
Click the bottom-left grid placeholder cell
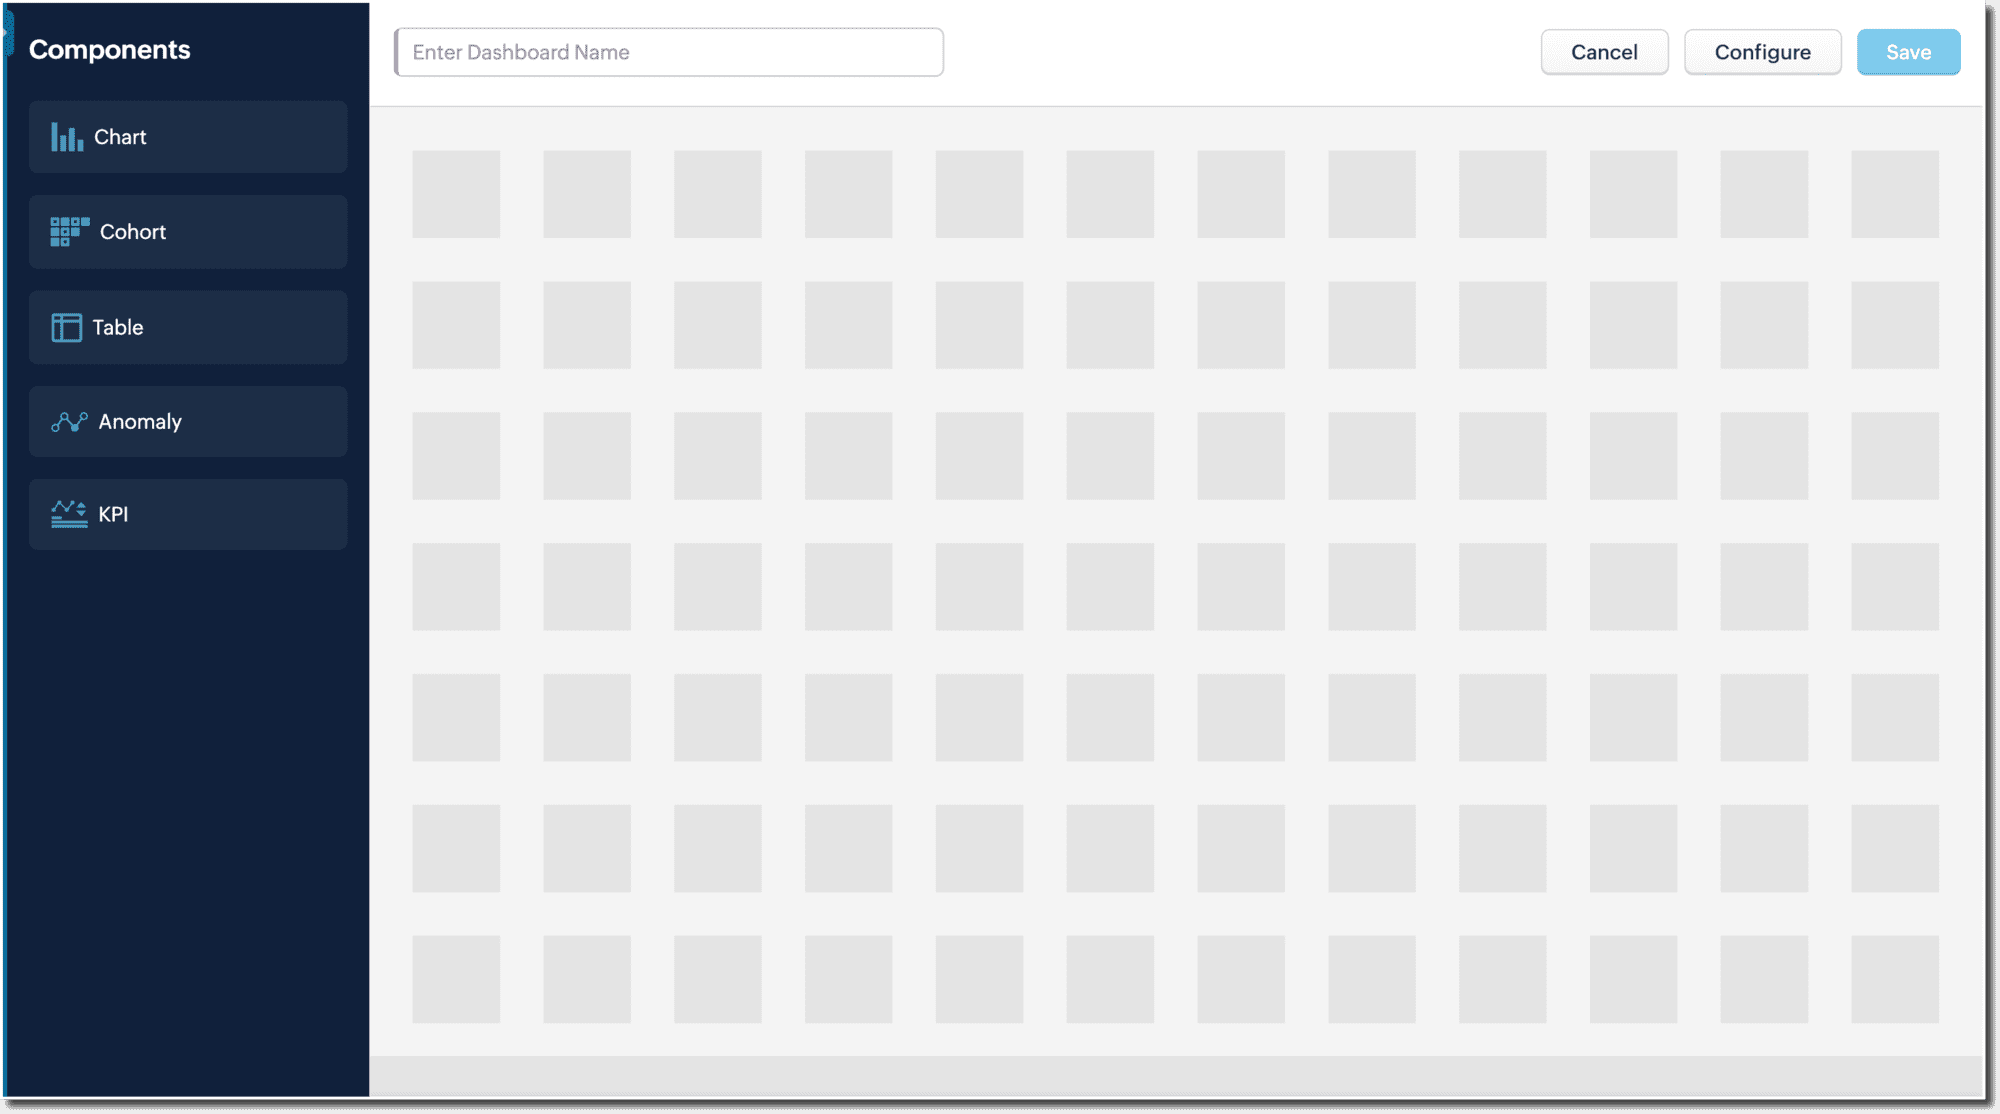tap(456, 979)
